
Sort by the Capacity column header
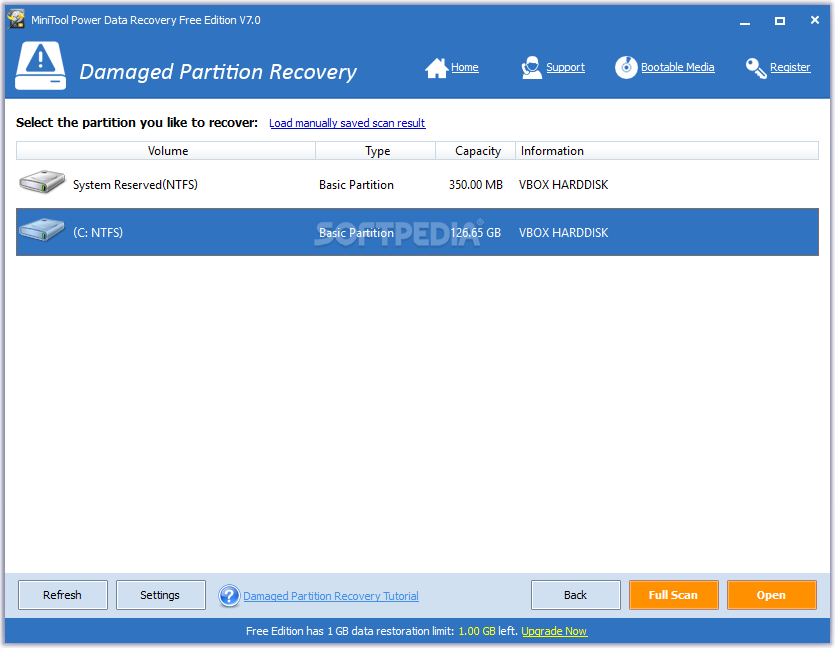476,151
